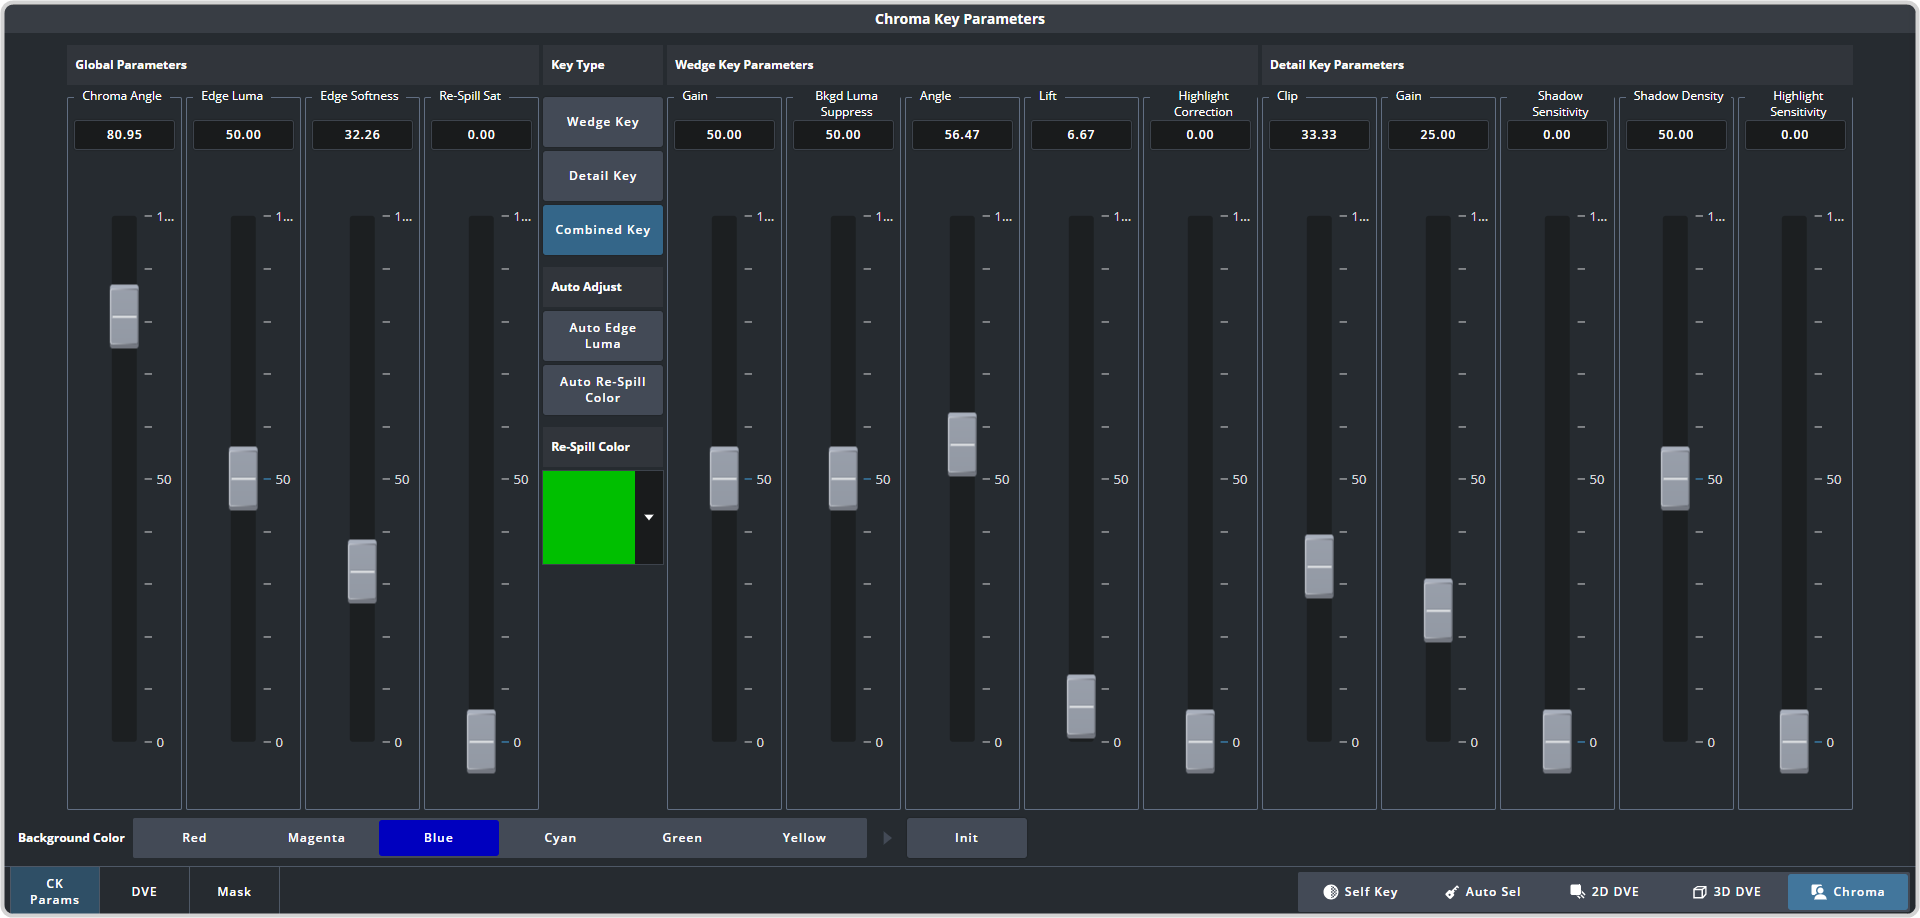Click the Detail Key Clip slider handle
This screenshot has width=1920, height=918.
[x=1319, y=566]
